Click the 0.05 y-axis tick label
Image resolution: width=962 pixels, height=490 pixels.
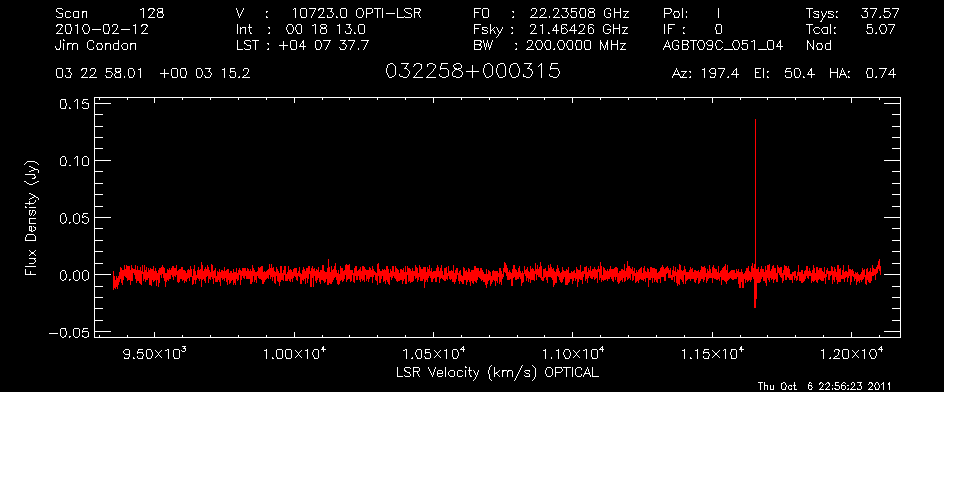click(x=74, y=218)
